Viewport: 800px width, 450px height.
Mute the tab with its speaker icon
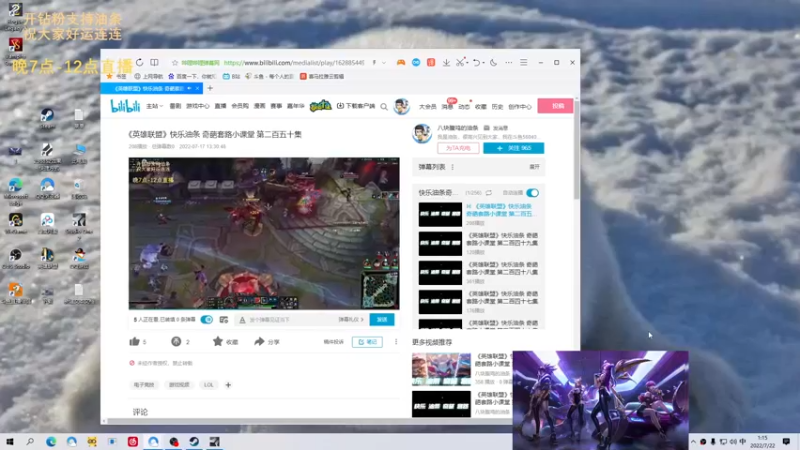tap(190, 88)
